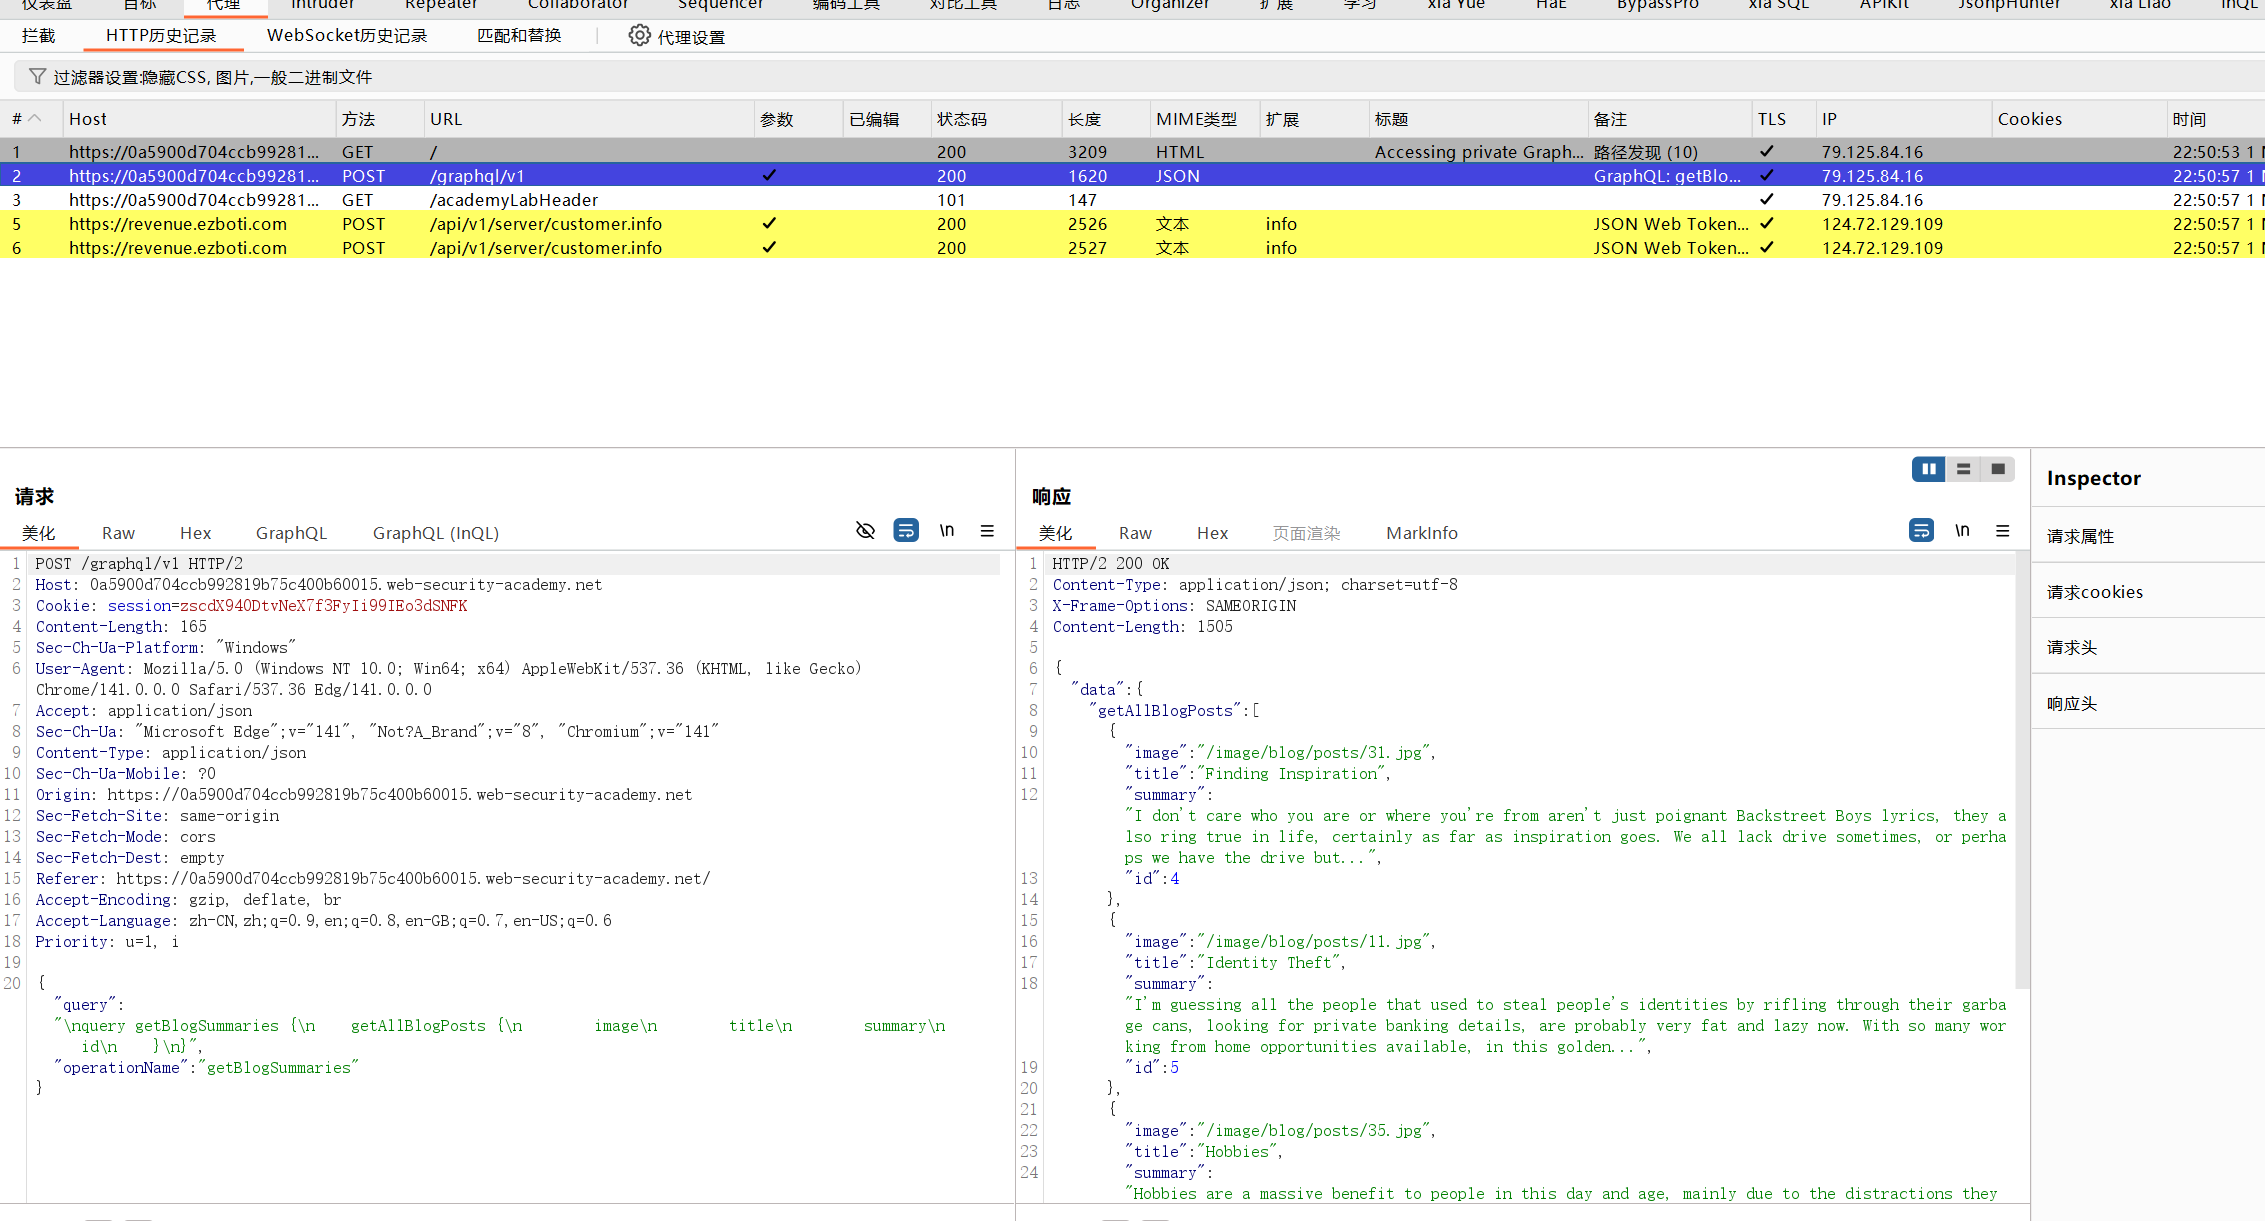Toggle newline display in request panel

pos(946,531)
